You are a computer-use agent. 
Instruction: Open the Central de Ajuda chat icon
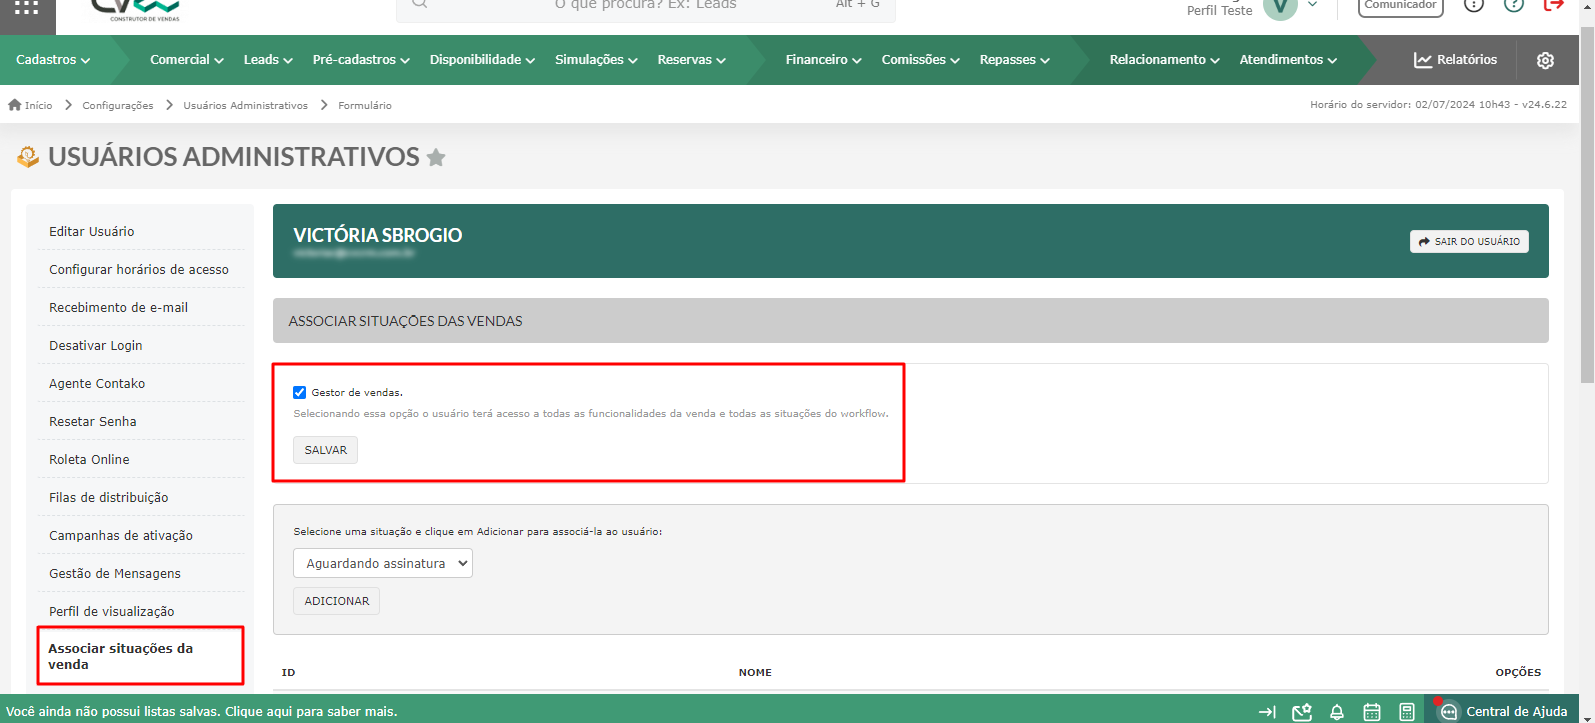(x=1448, y=712)
